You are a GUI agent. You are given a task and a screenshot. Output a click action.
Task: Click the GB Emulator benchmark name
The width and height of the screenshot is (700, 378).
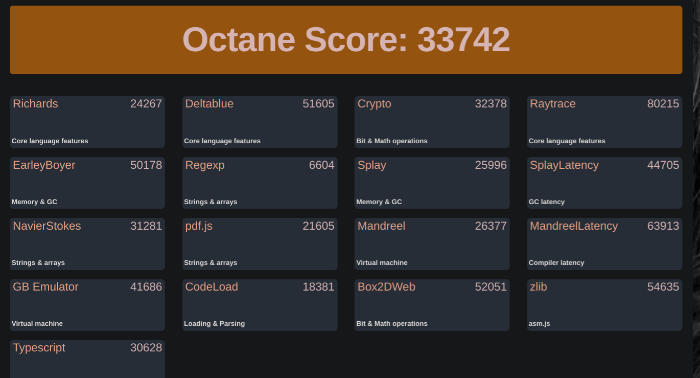pos(46,287)
